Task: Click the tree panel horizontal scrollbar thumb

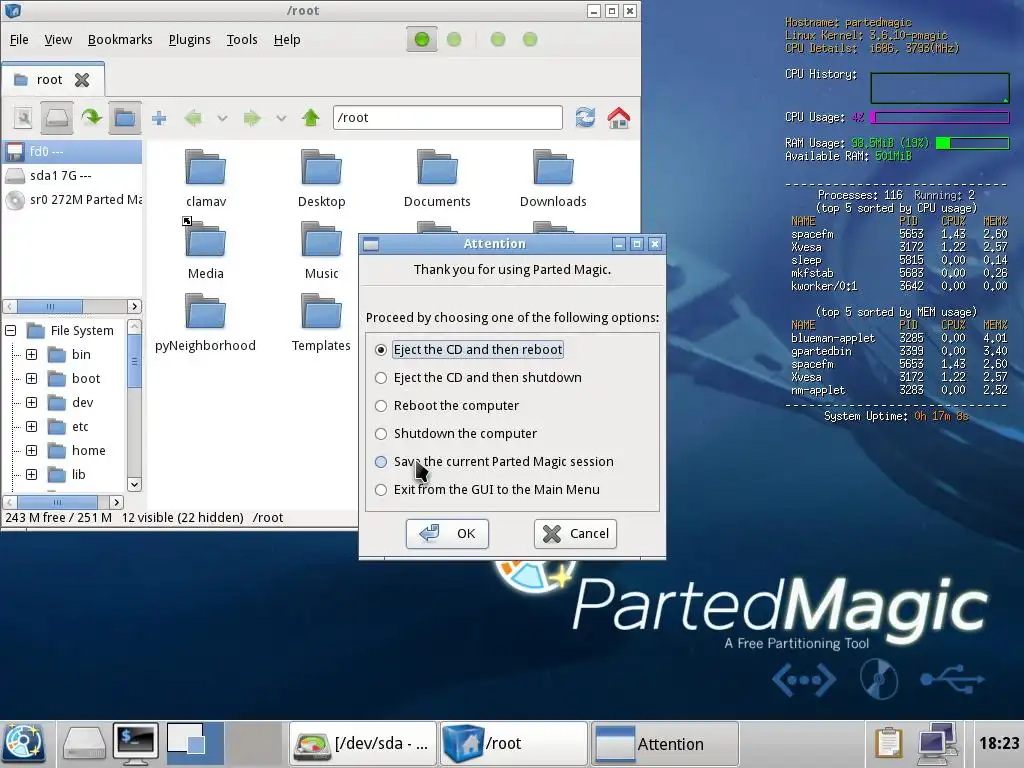Action: (x=57, y=502)
